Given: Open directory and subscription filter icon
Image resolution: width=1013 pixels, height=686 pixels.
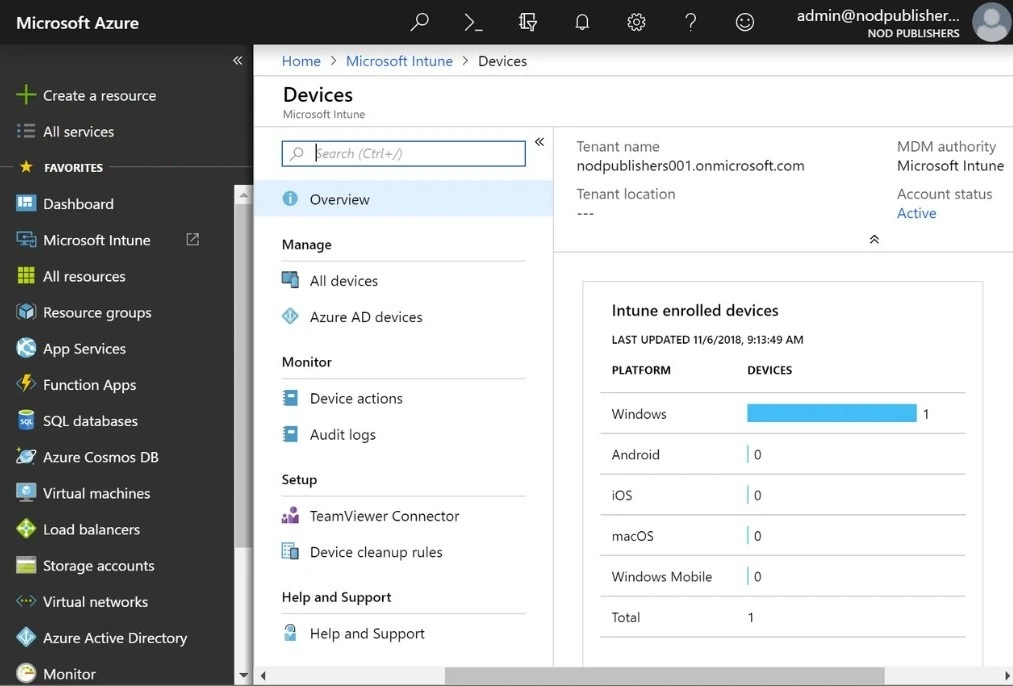Looking at the screenshot, I should [528, 22].
